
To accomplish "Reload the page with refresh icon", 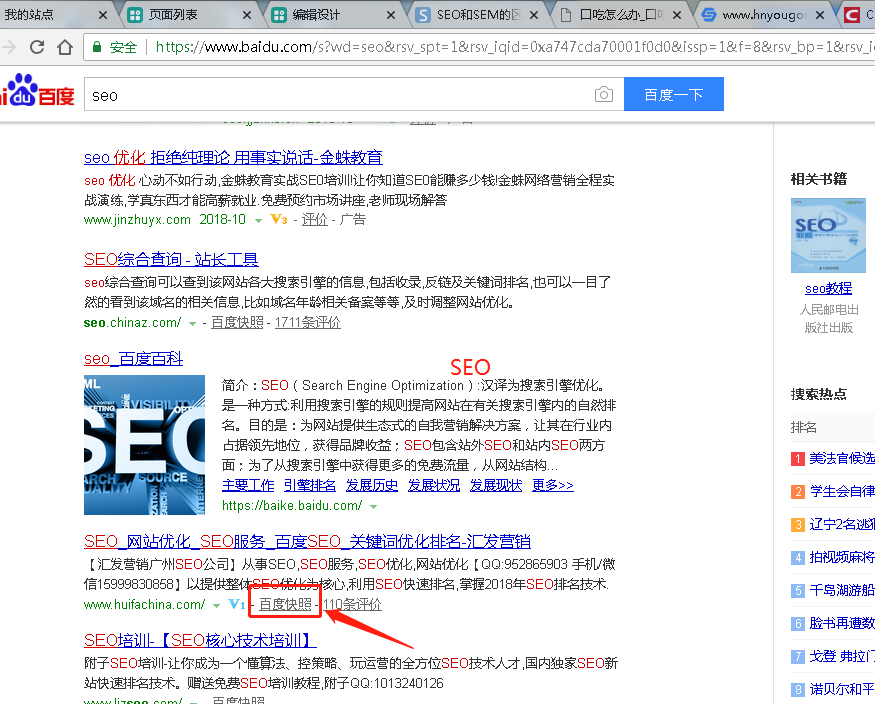I will coord(37,47).
